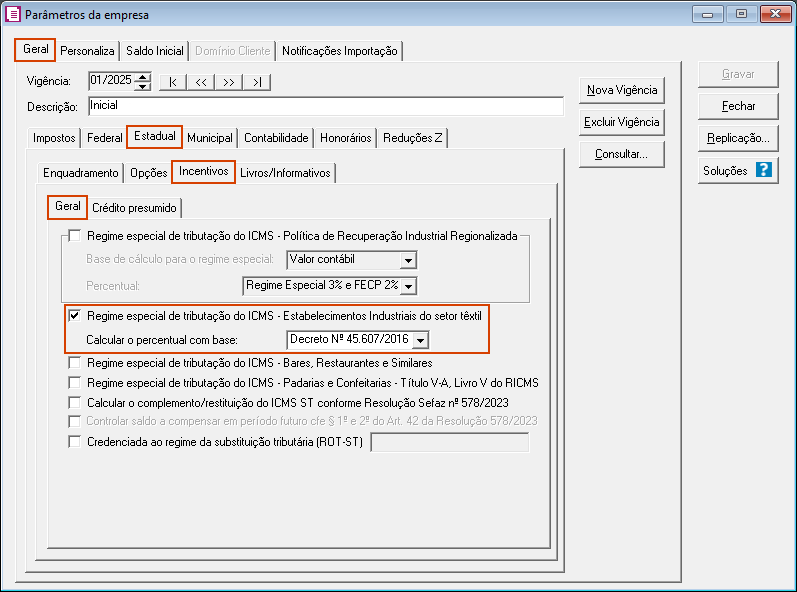Click the Soluções help question mark icon
Image resolution: width=797 pixels, height=592 pixels.
(x=764, y=170)
